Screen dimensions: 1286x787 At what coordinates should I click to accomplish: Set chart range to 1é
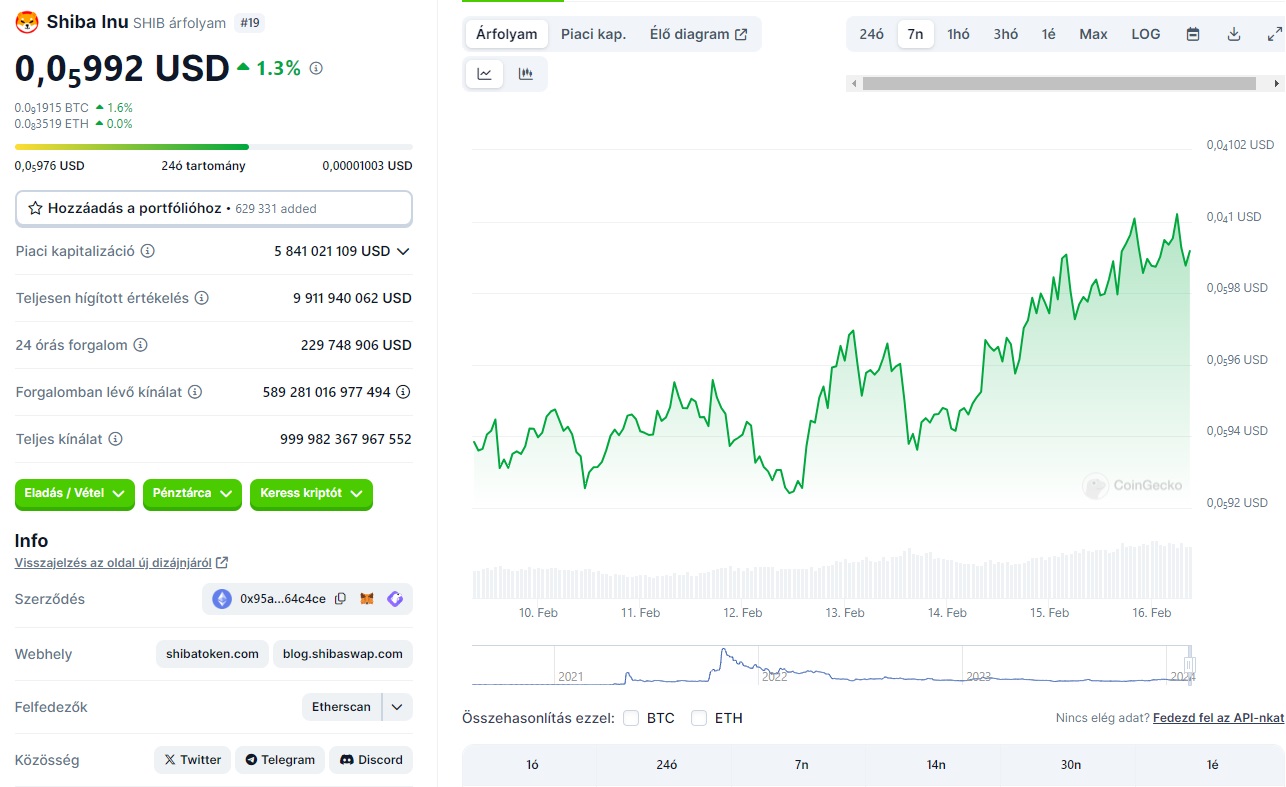1048,34
